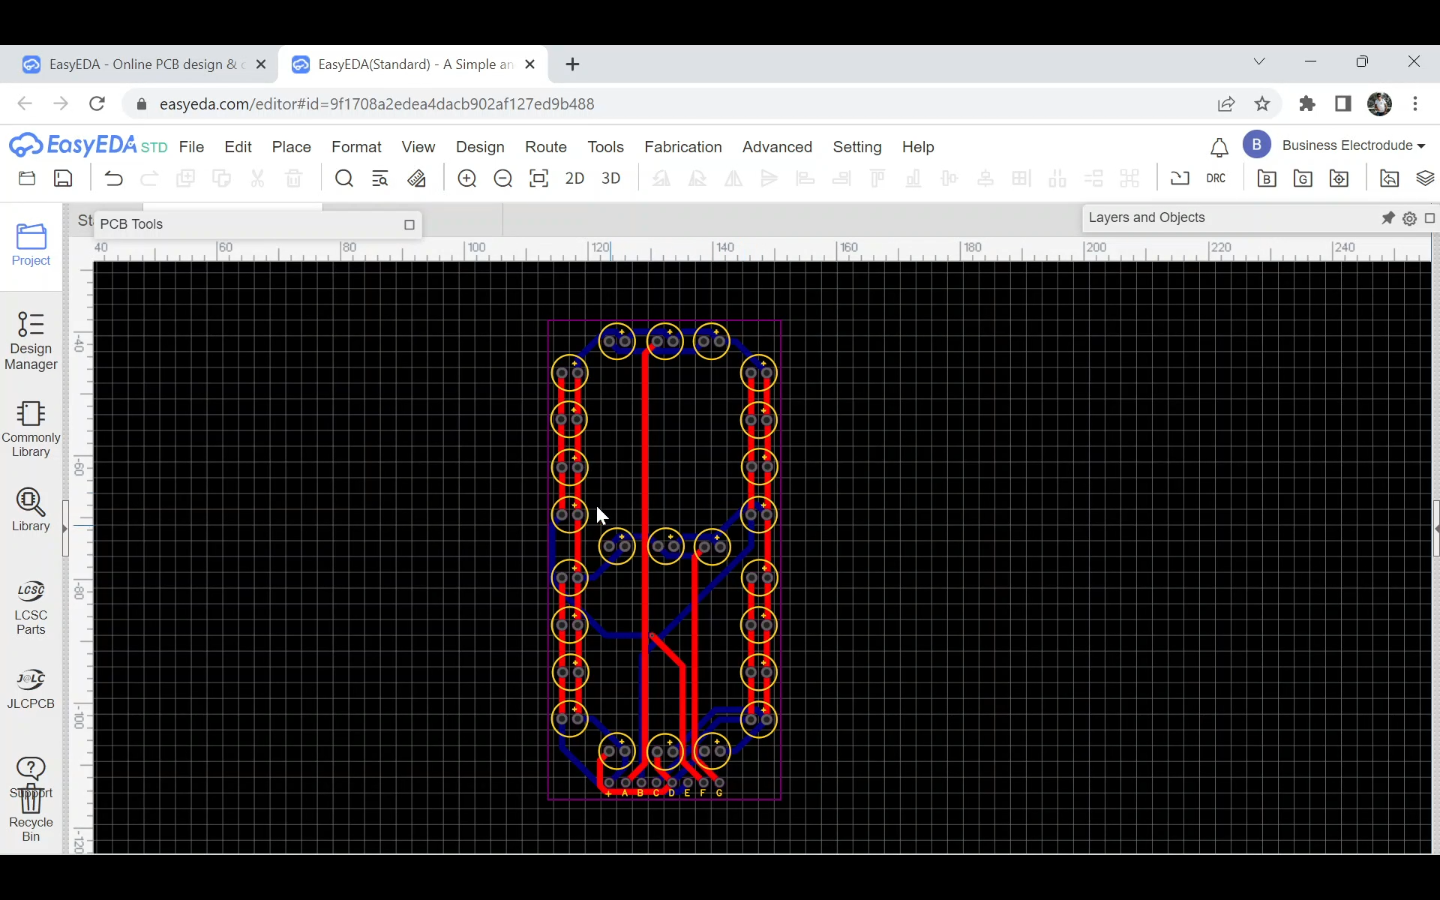
Task: Click the Undo icon in toolbar
Action: pyautogui.click(x=113, y=178)
